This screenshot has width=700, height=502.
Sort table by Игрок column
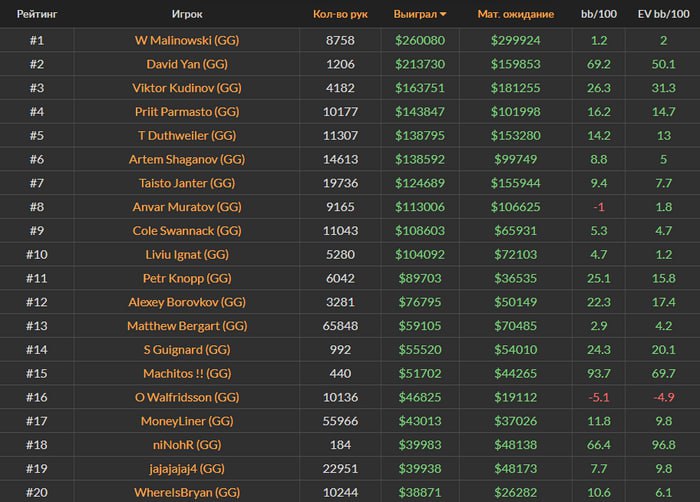[x=187, y=14]
